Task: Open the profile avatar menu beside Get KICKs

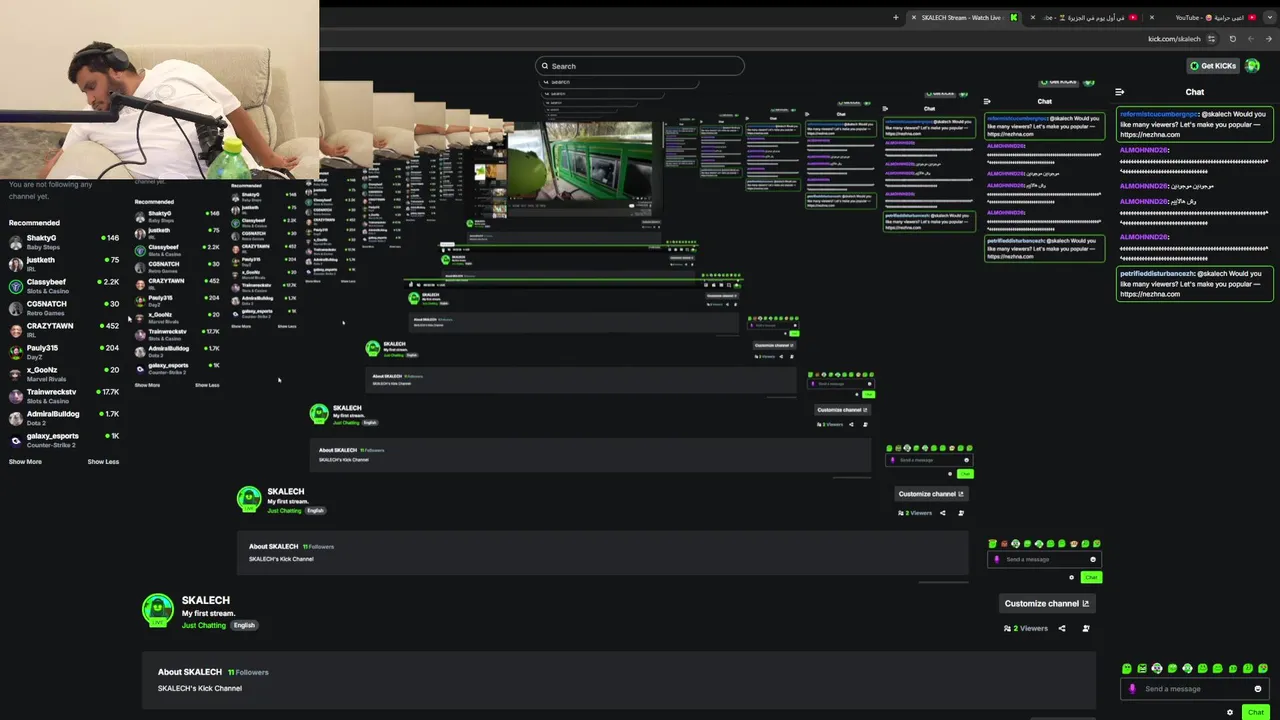Action: click(1253, 66)
